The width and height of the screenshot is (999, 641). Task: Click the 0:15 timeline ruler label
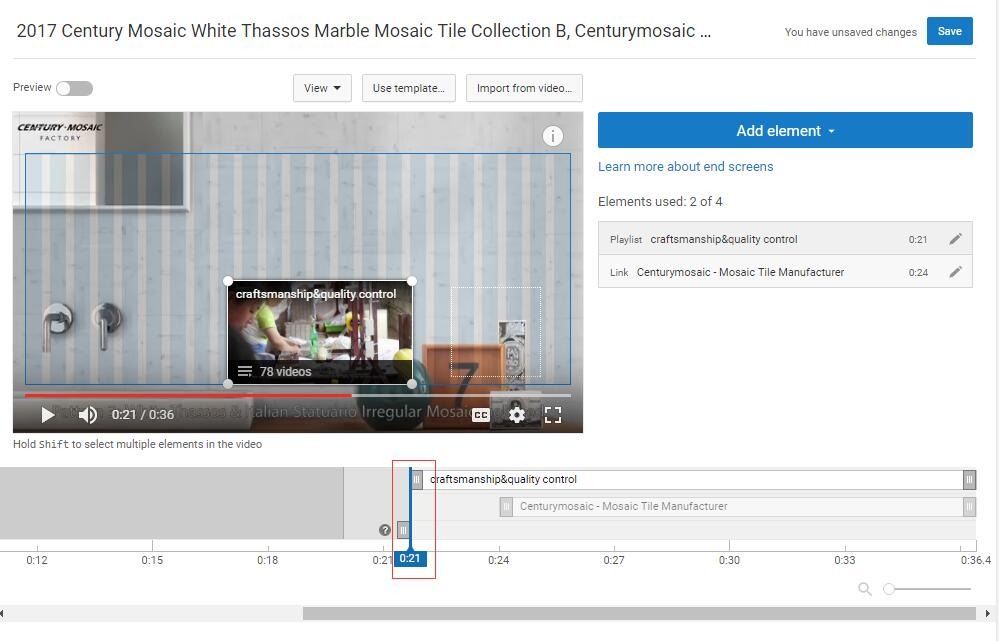pos(152,560)
